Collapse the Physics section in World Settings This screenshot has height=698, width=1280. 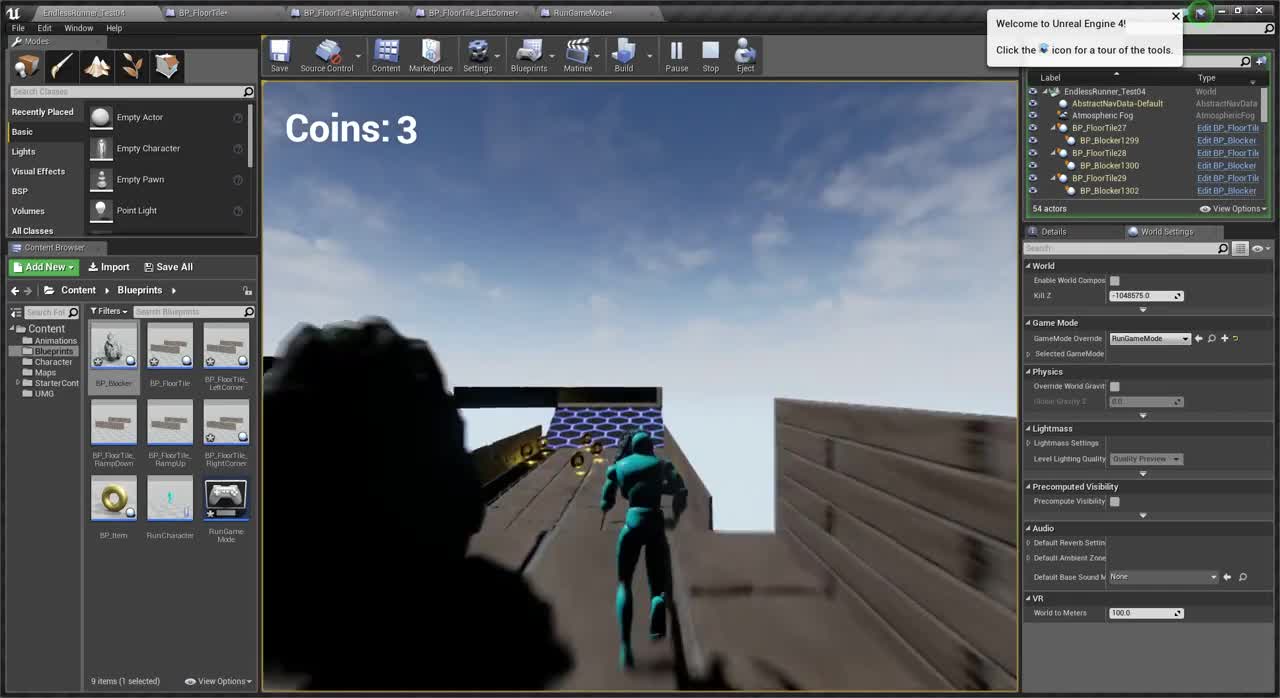pyautogui.click(x=1030, y=371)
